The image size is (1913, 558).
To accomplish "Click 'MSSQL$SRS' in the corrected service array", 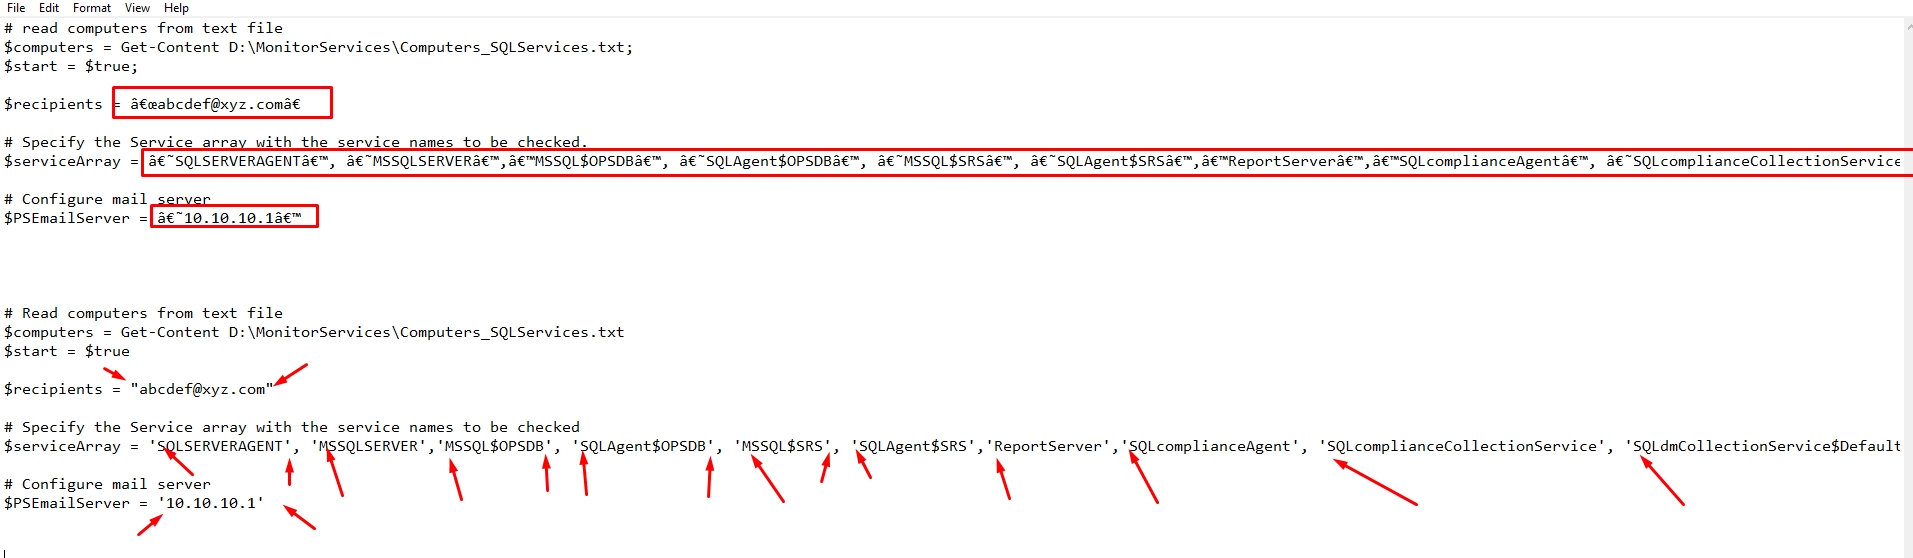I will click(x=782, y=446).
